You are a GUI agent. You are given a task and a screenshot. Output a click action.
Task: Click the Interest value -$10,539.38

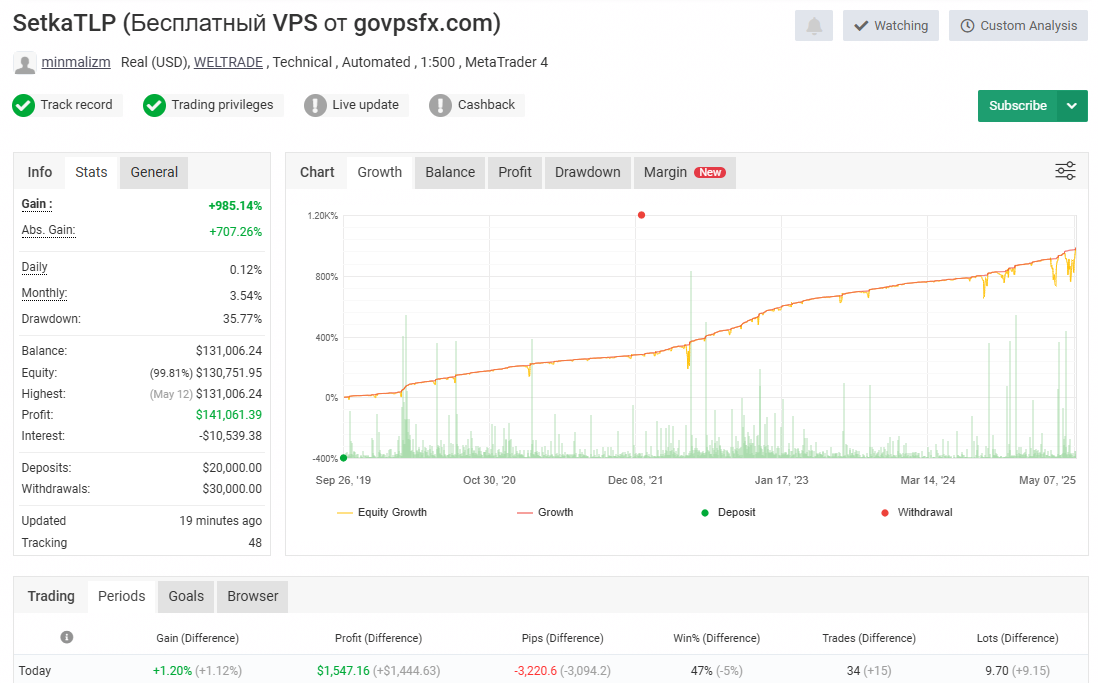pos(230,436)
